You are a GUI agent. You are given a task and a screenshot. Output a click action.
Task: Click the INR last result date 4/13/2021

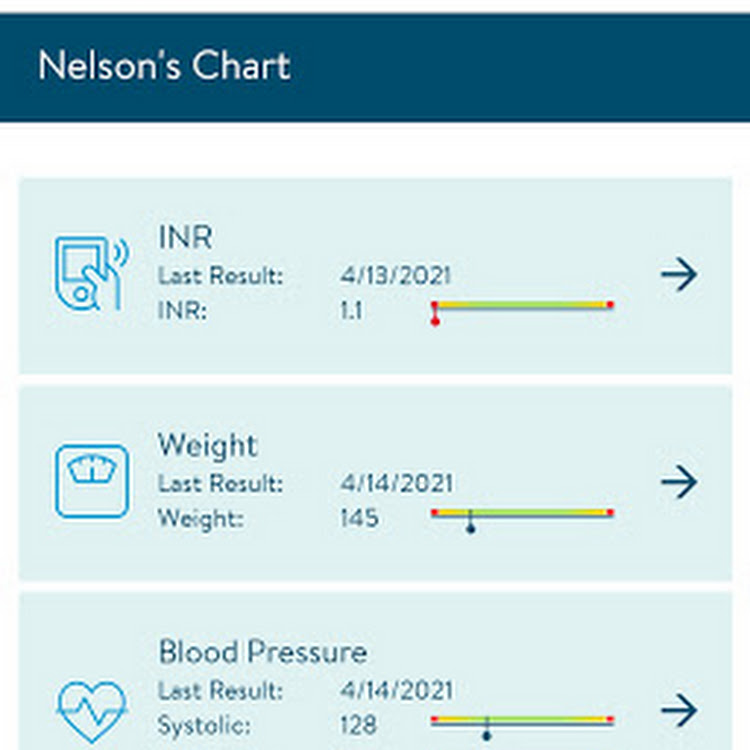point(396,276)
